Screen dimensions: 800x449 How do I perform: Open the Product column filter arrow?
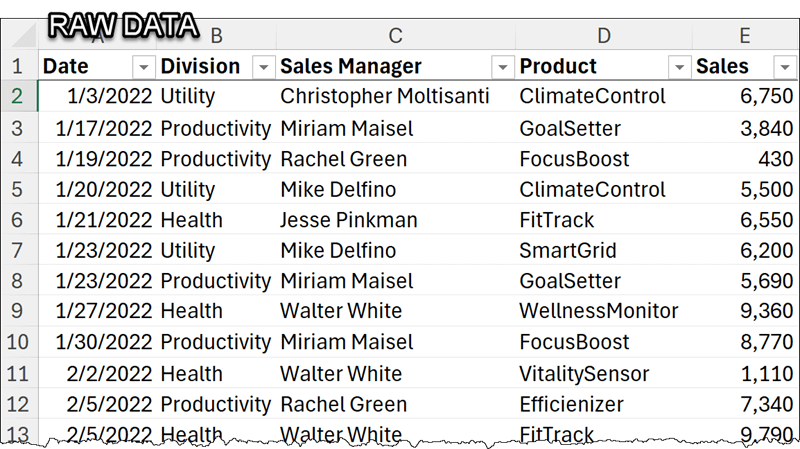[x=679, y=67]
